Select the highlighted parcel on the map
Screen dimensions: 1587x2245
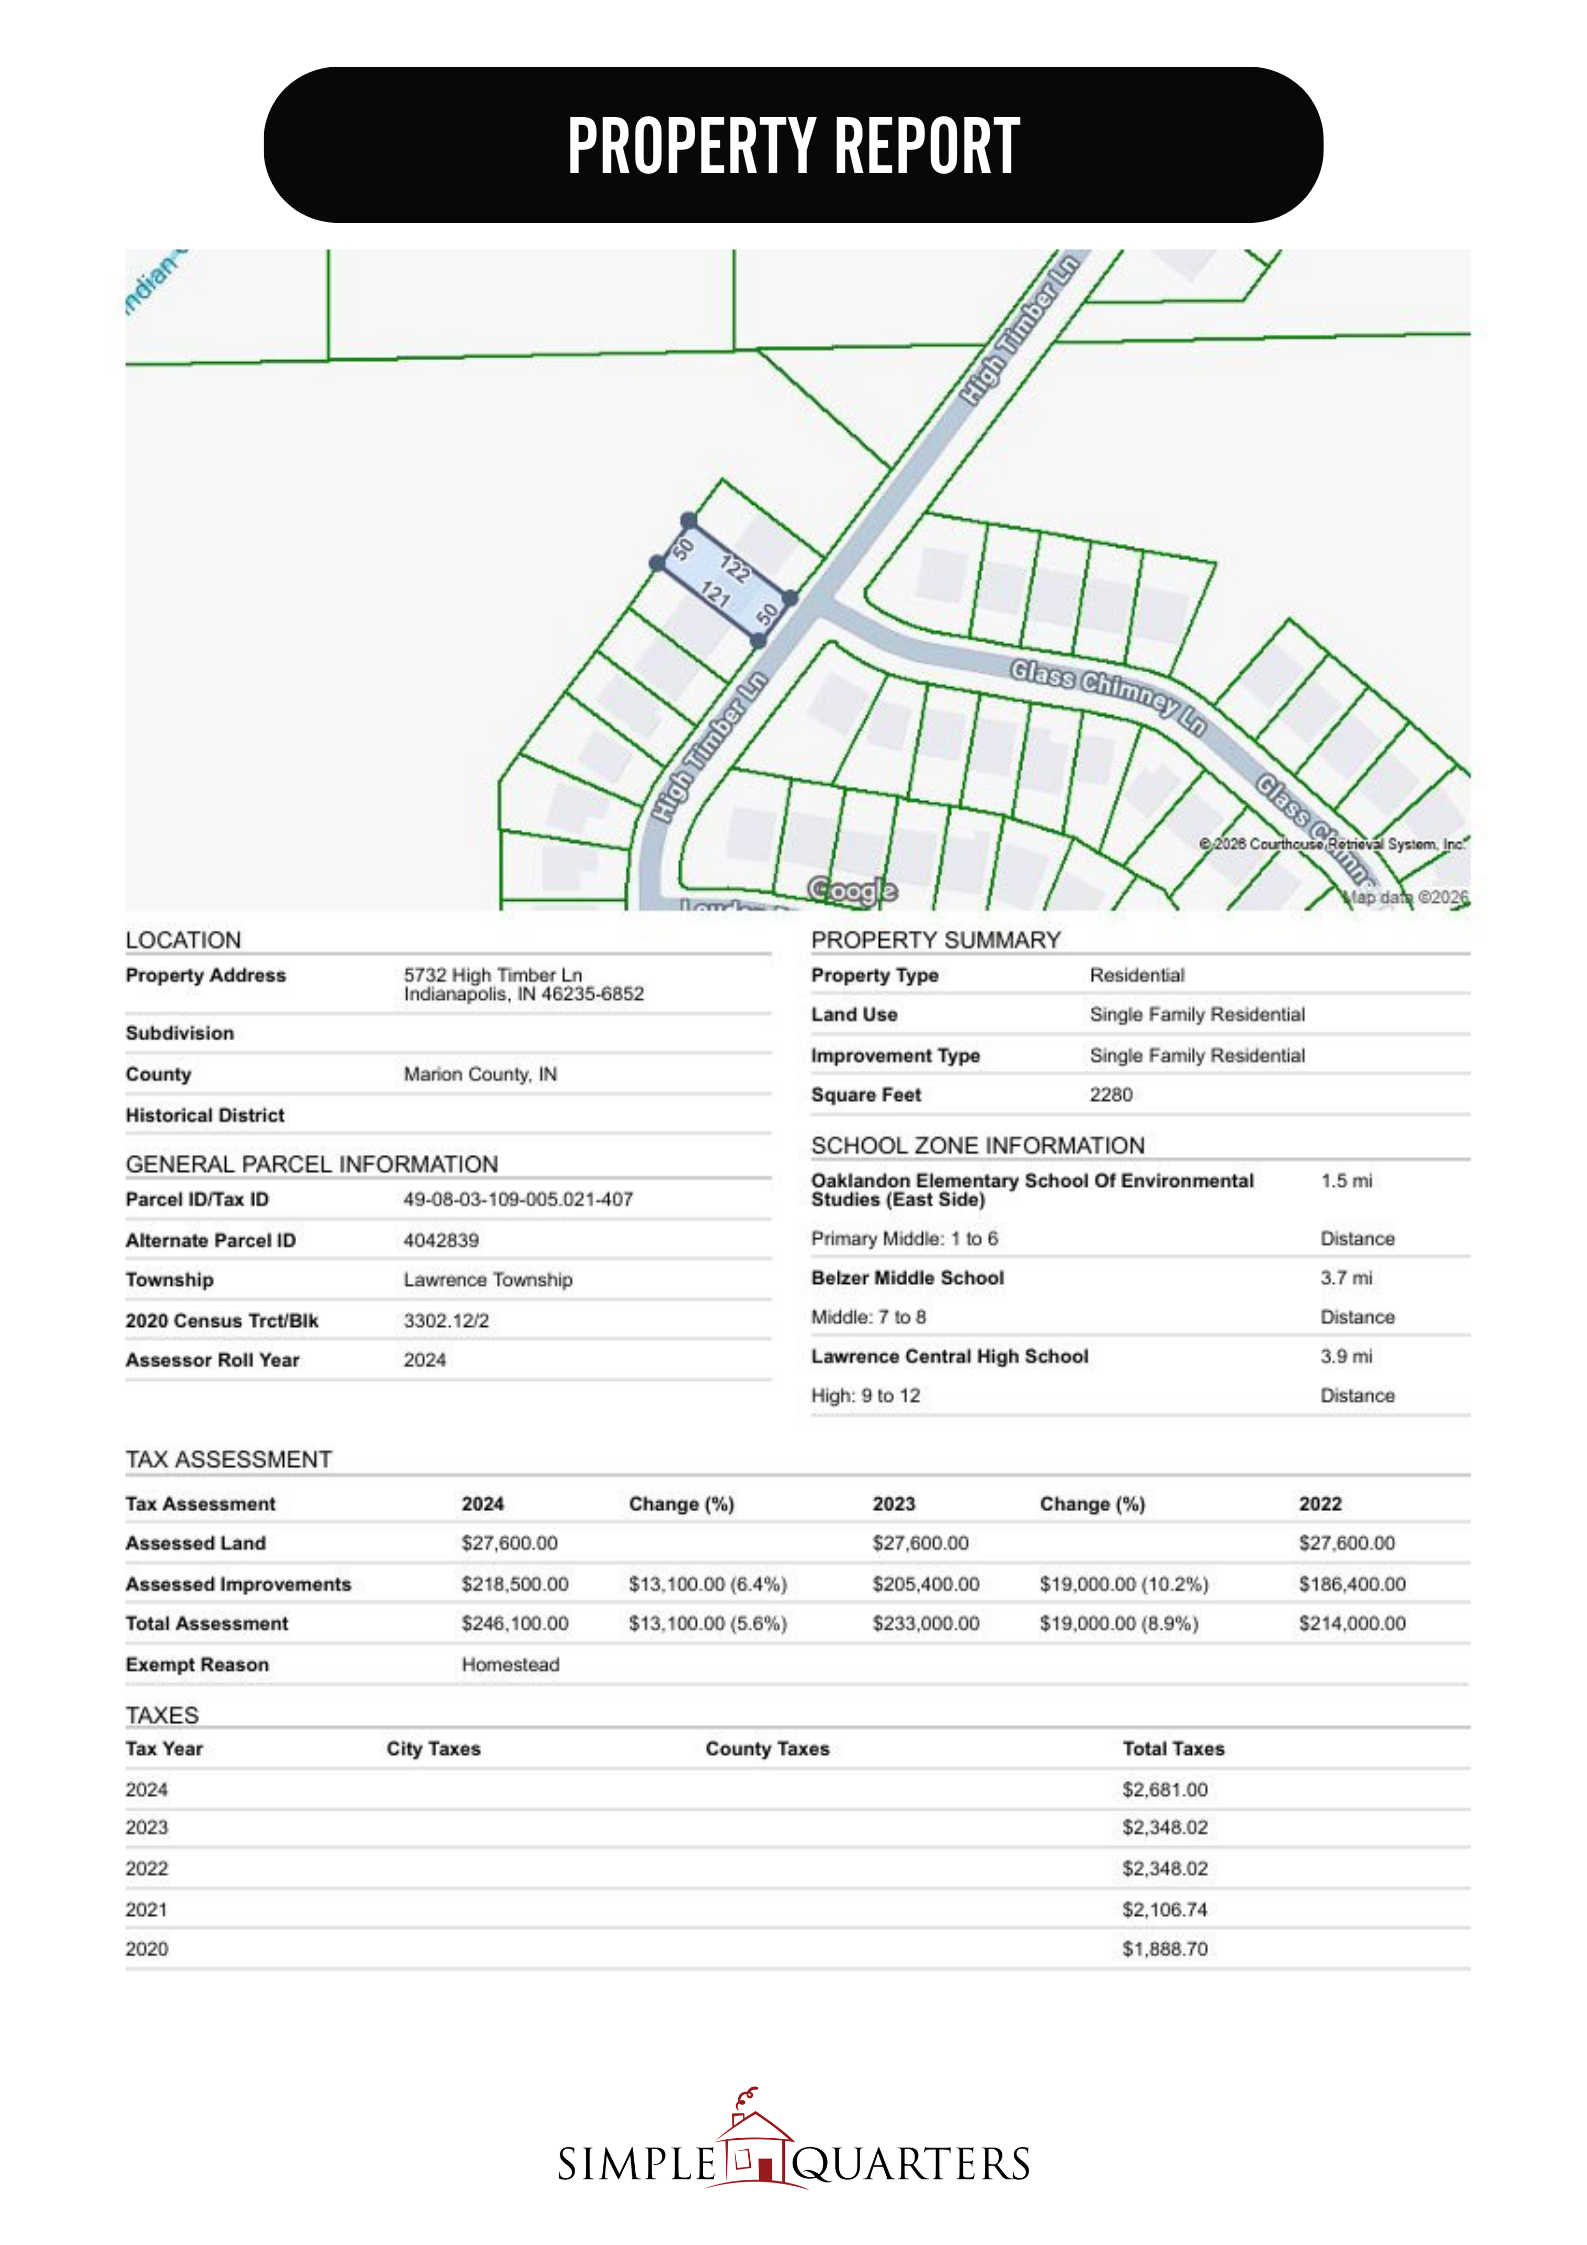coord(723,580)
